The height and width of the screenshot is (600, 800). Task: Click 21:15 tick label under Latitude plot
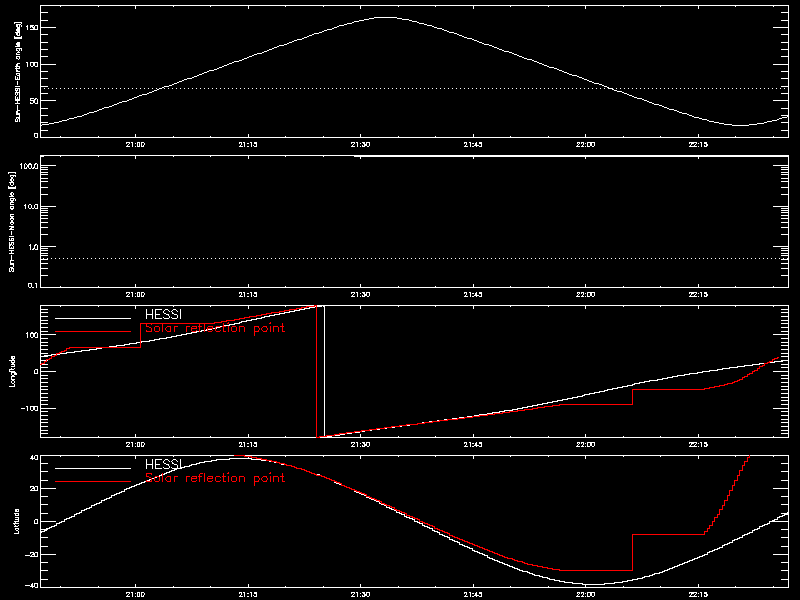tap(248, 594)
